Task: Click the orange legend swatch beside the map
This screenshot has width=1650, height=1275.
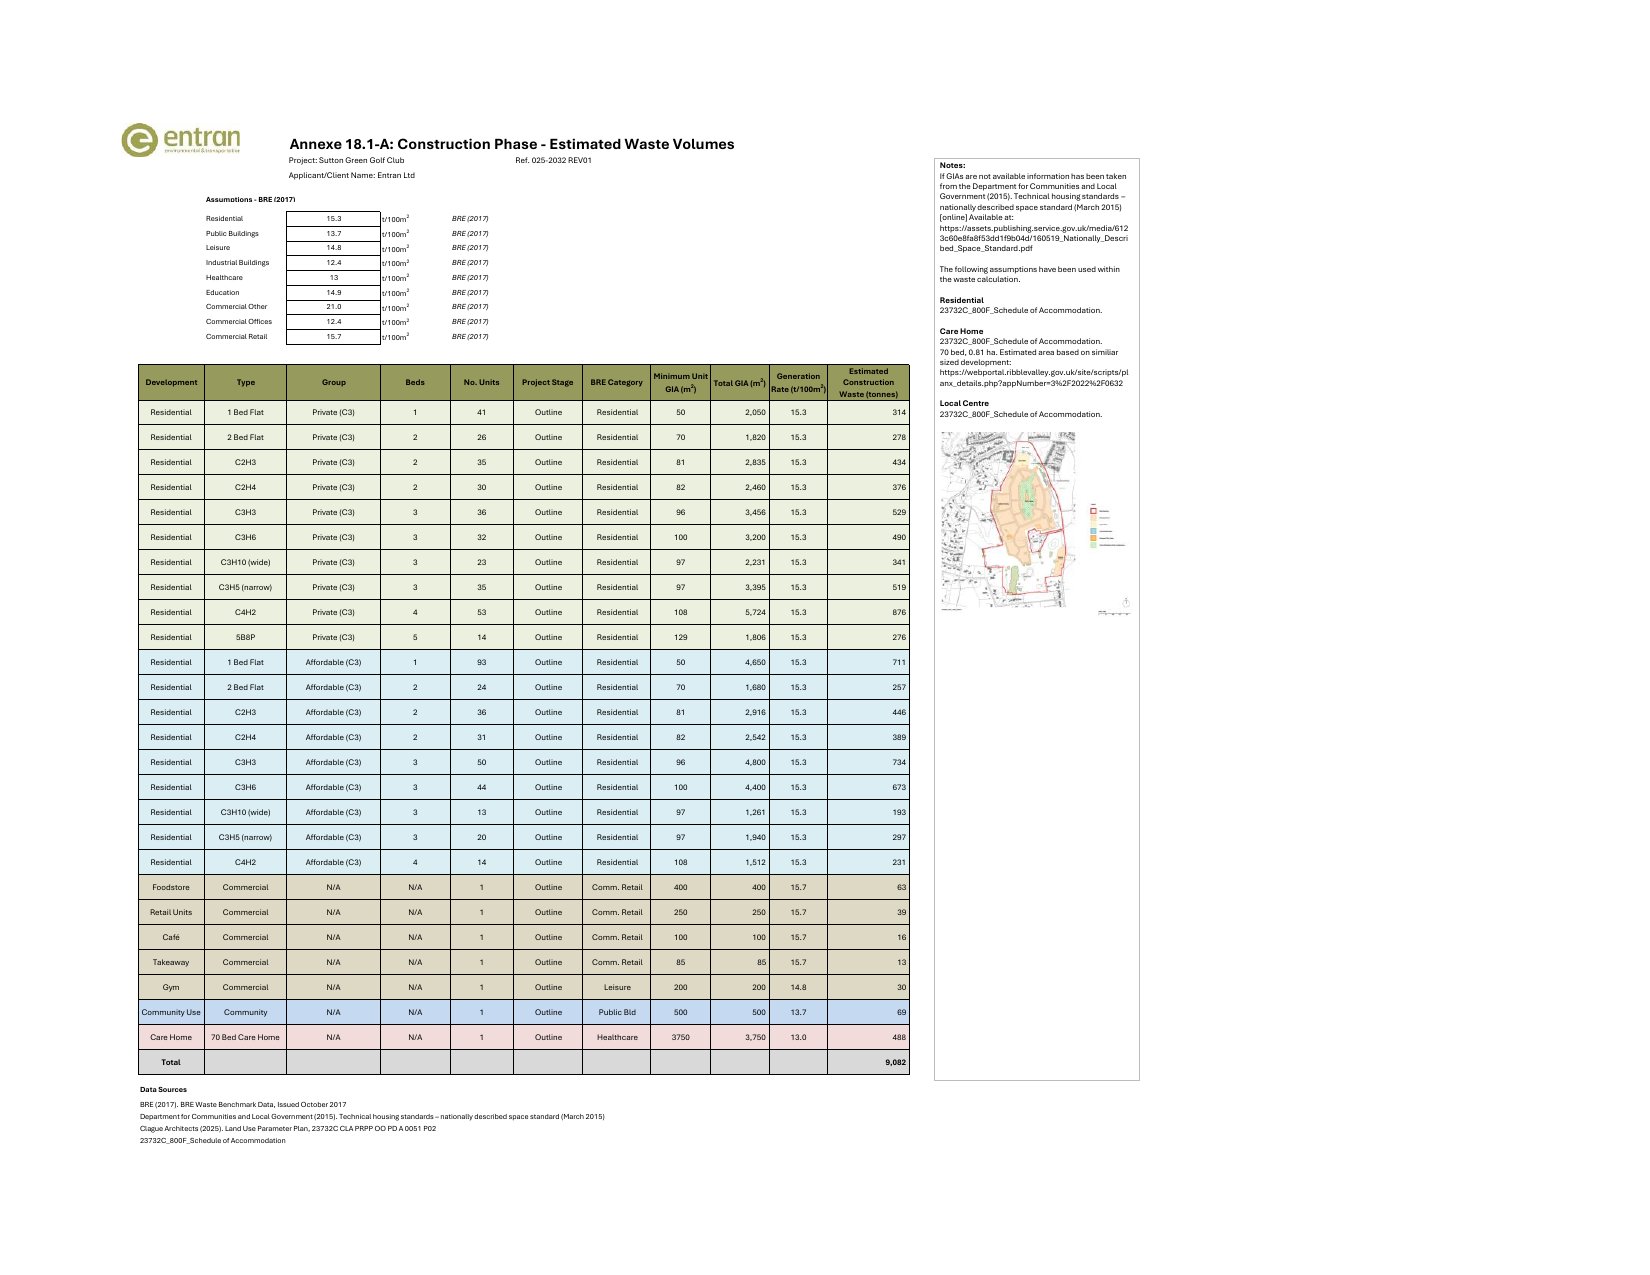Action: click(x=1093, y=538)
